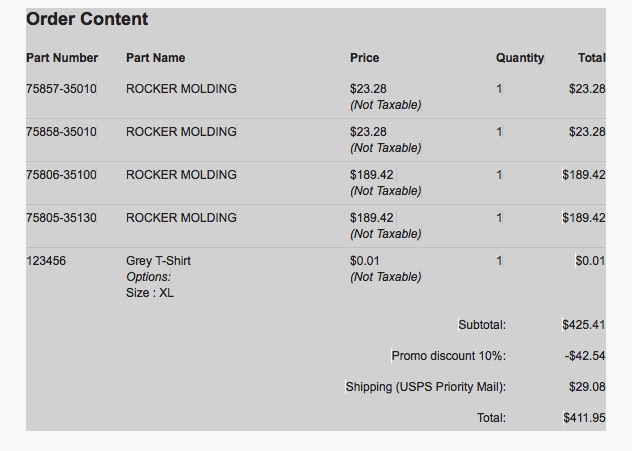Click the Total column header
The width and height of the screenshot is (632, 451).
point(592,58)
